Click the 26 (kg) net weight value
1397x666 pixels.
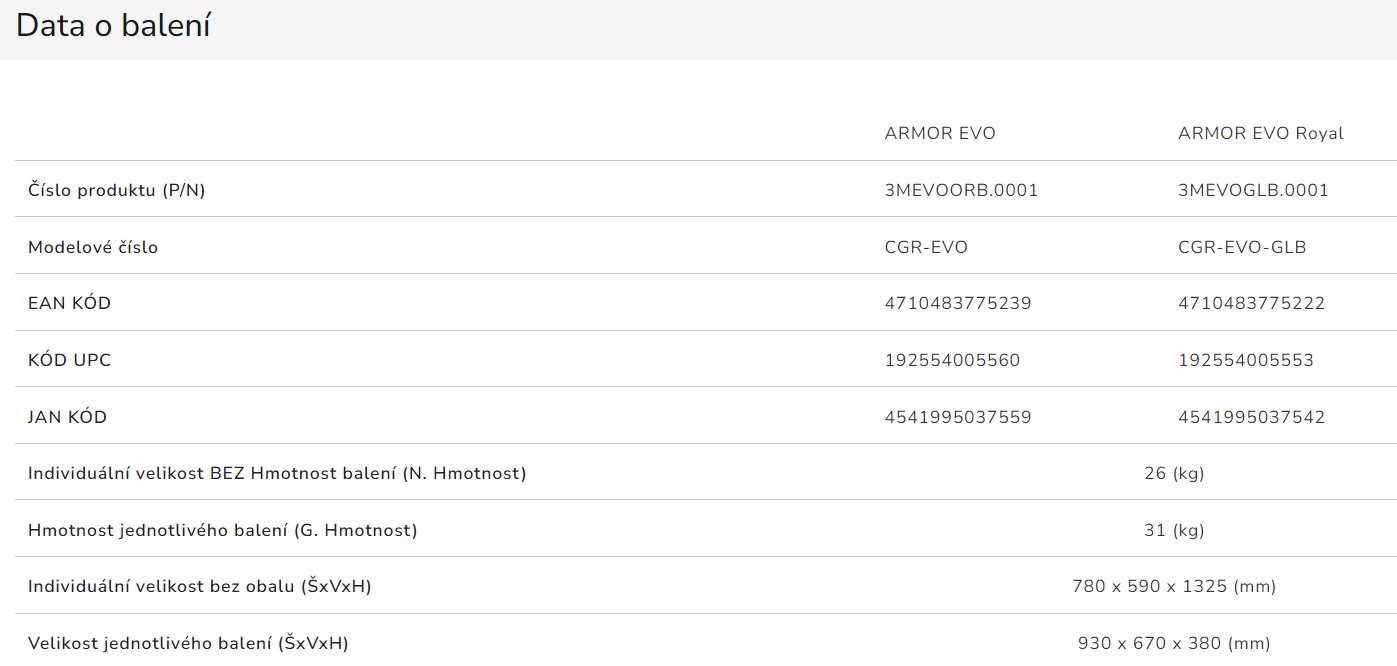coord(1174,473)
